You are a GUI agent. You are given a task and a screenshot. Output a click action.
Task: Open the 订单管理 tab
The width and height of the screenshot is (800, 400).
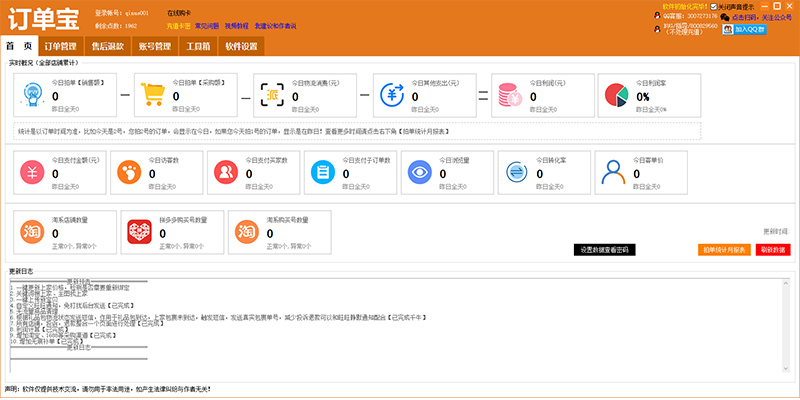click(61, 47)
